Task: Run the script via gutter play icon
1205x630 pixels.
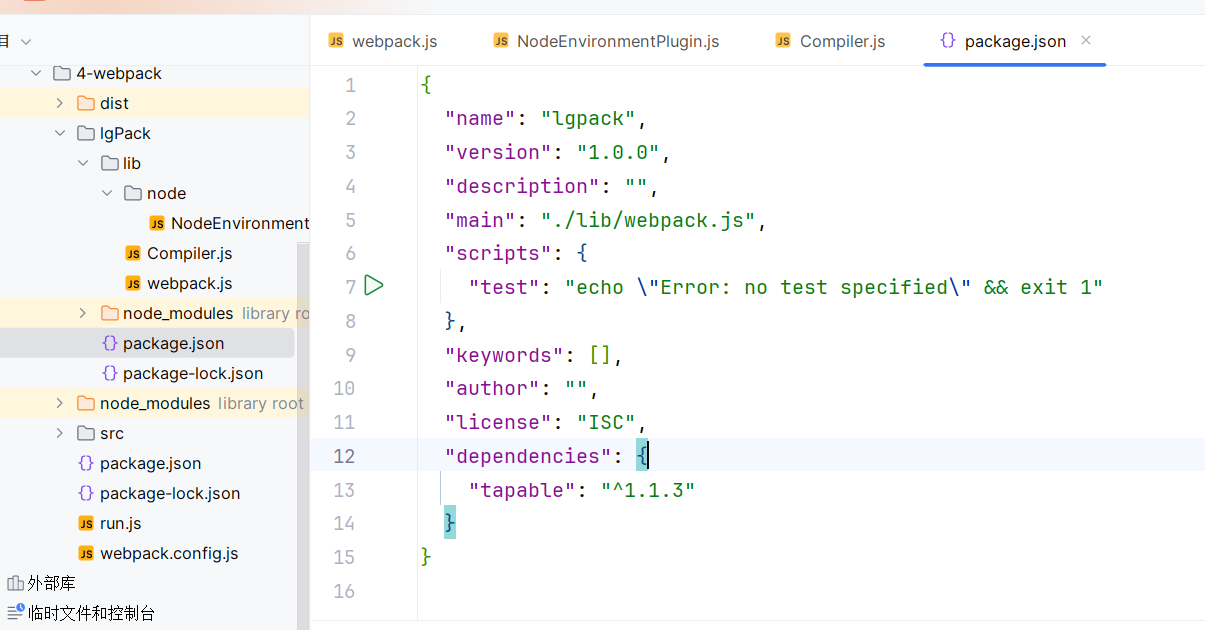Action: tap(374, 285)
